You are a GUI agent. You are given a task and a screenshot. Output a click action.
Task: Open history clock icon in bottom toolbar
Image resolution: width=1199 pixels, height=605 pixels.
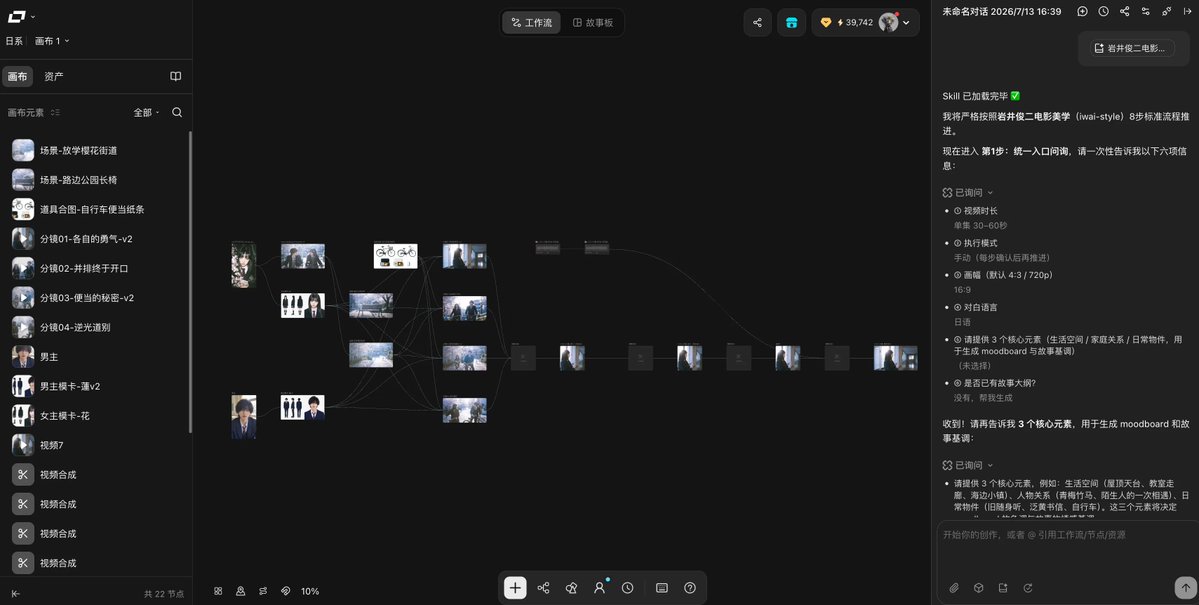[627, 587]
